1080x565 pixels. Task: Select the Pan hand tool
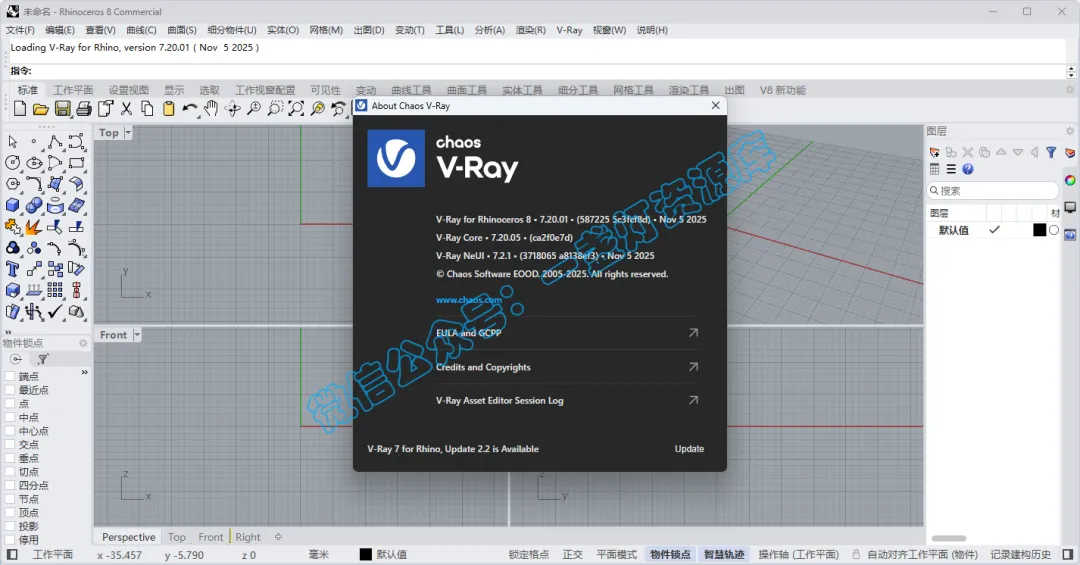point(211,108)
